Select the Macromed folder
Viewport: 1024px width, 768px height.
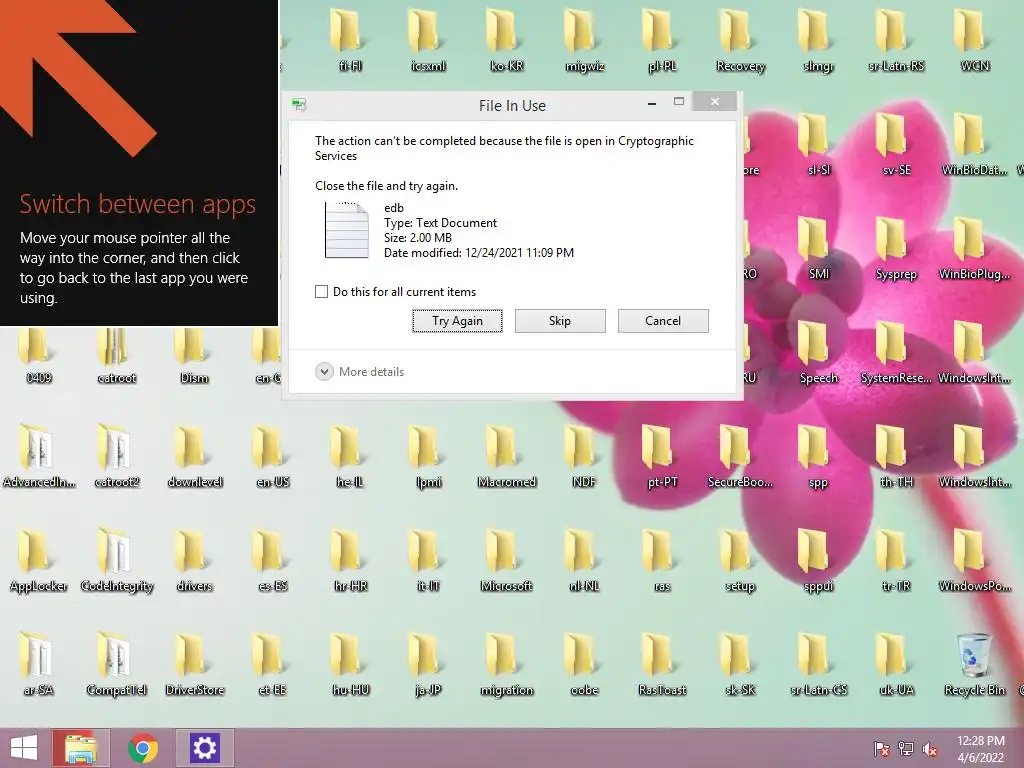[506, 456]
